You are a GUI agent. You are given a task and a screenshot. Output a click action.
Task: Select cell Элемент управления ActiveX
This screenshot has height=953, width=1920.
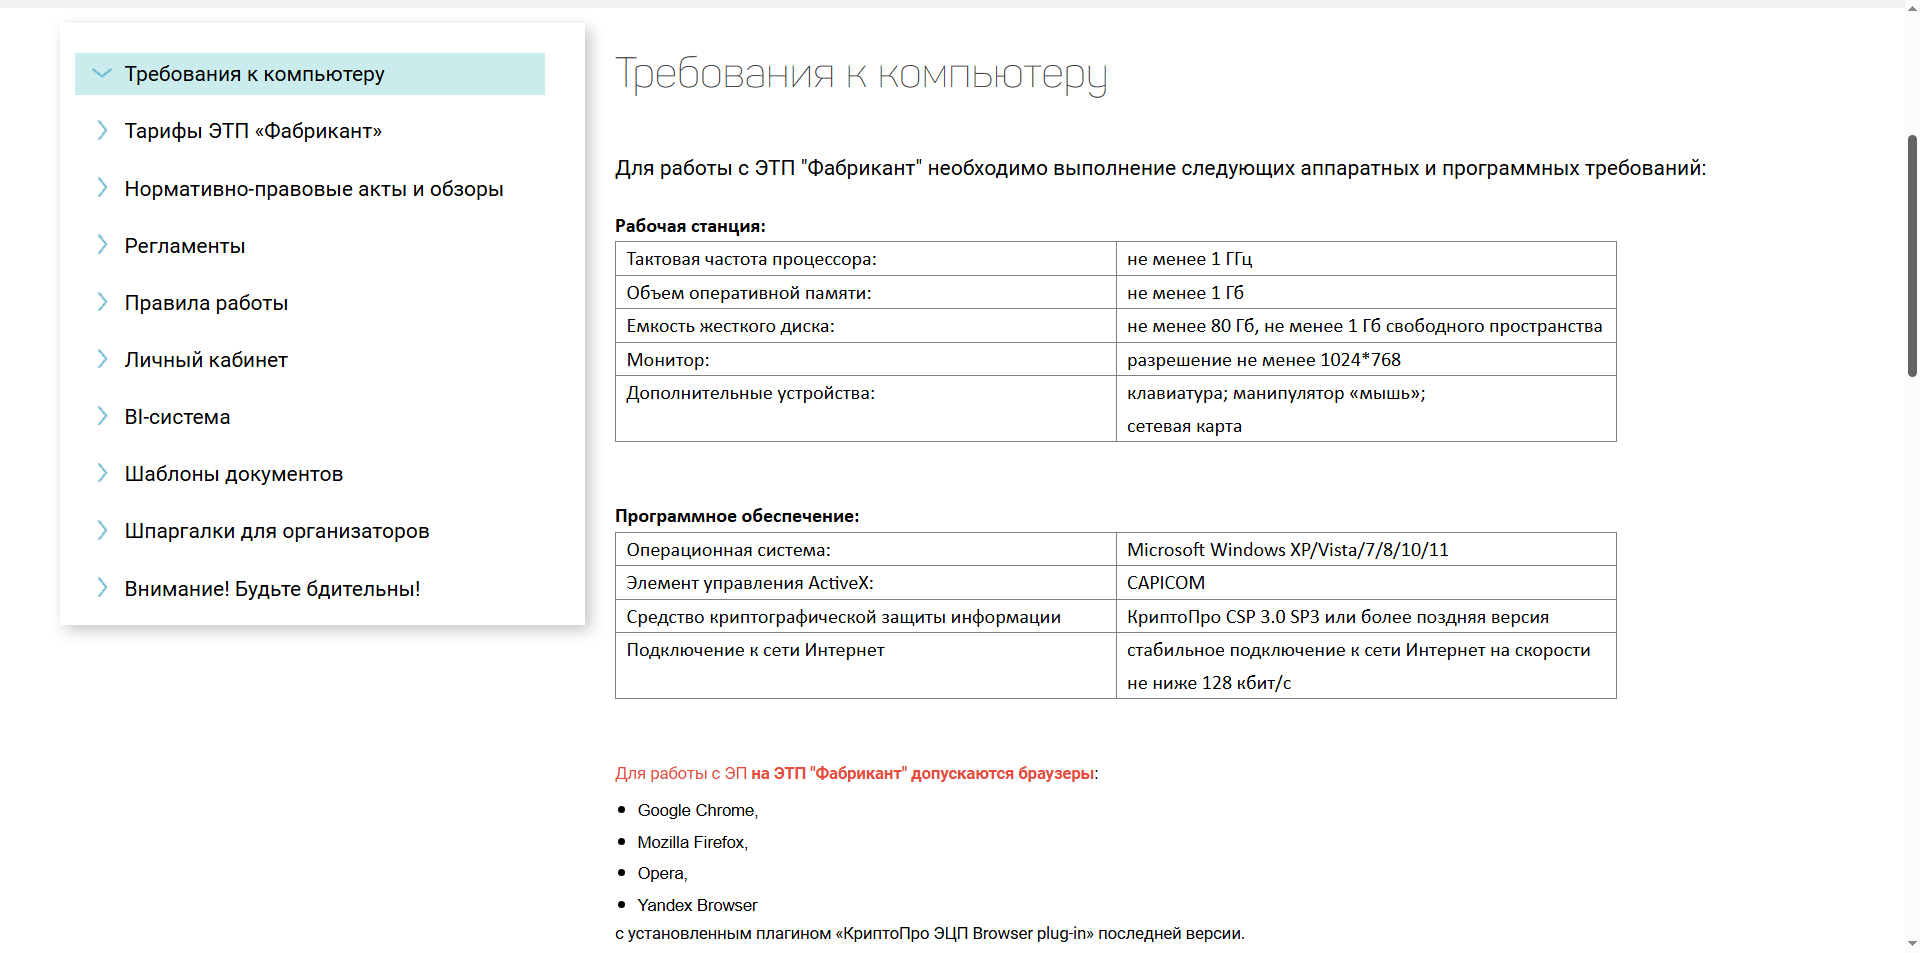pos(866,583)
